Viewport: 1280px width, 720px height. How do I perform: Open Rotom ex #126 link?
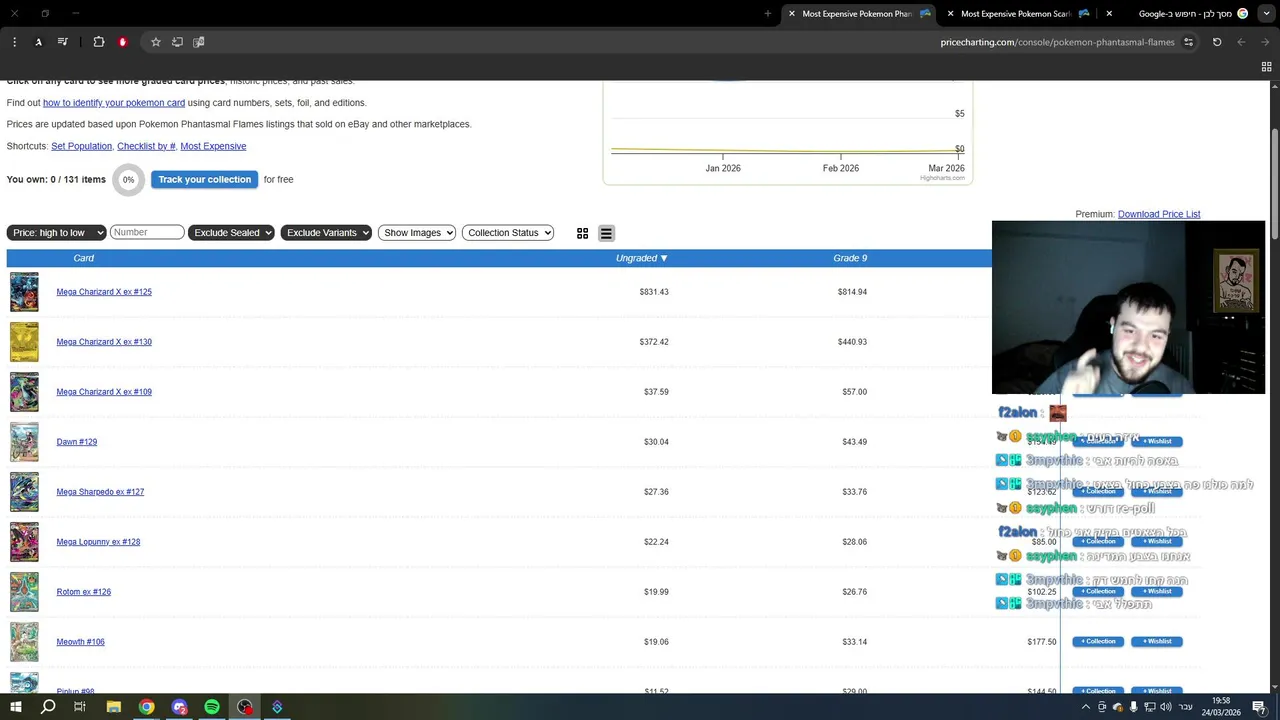pos(84,592)
